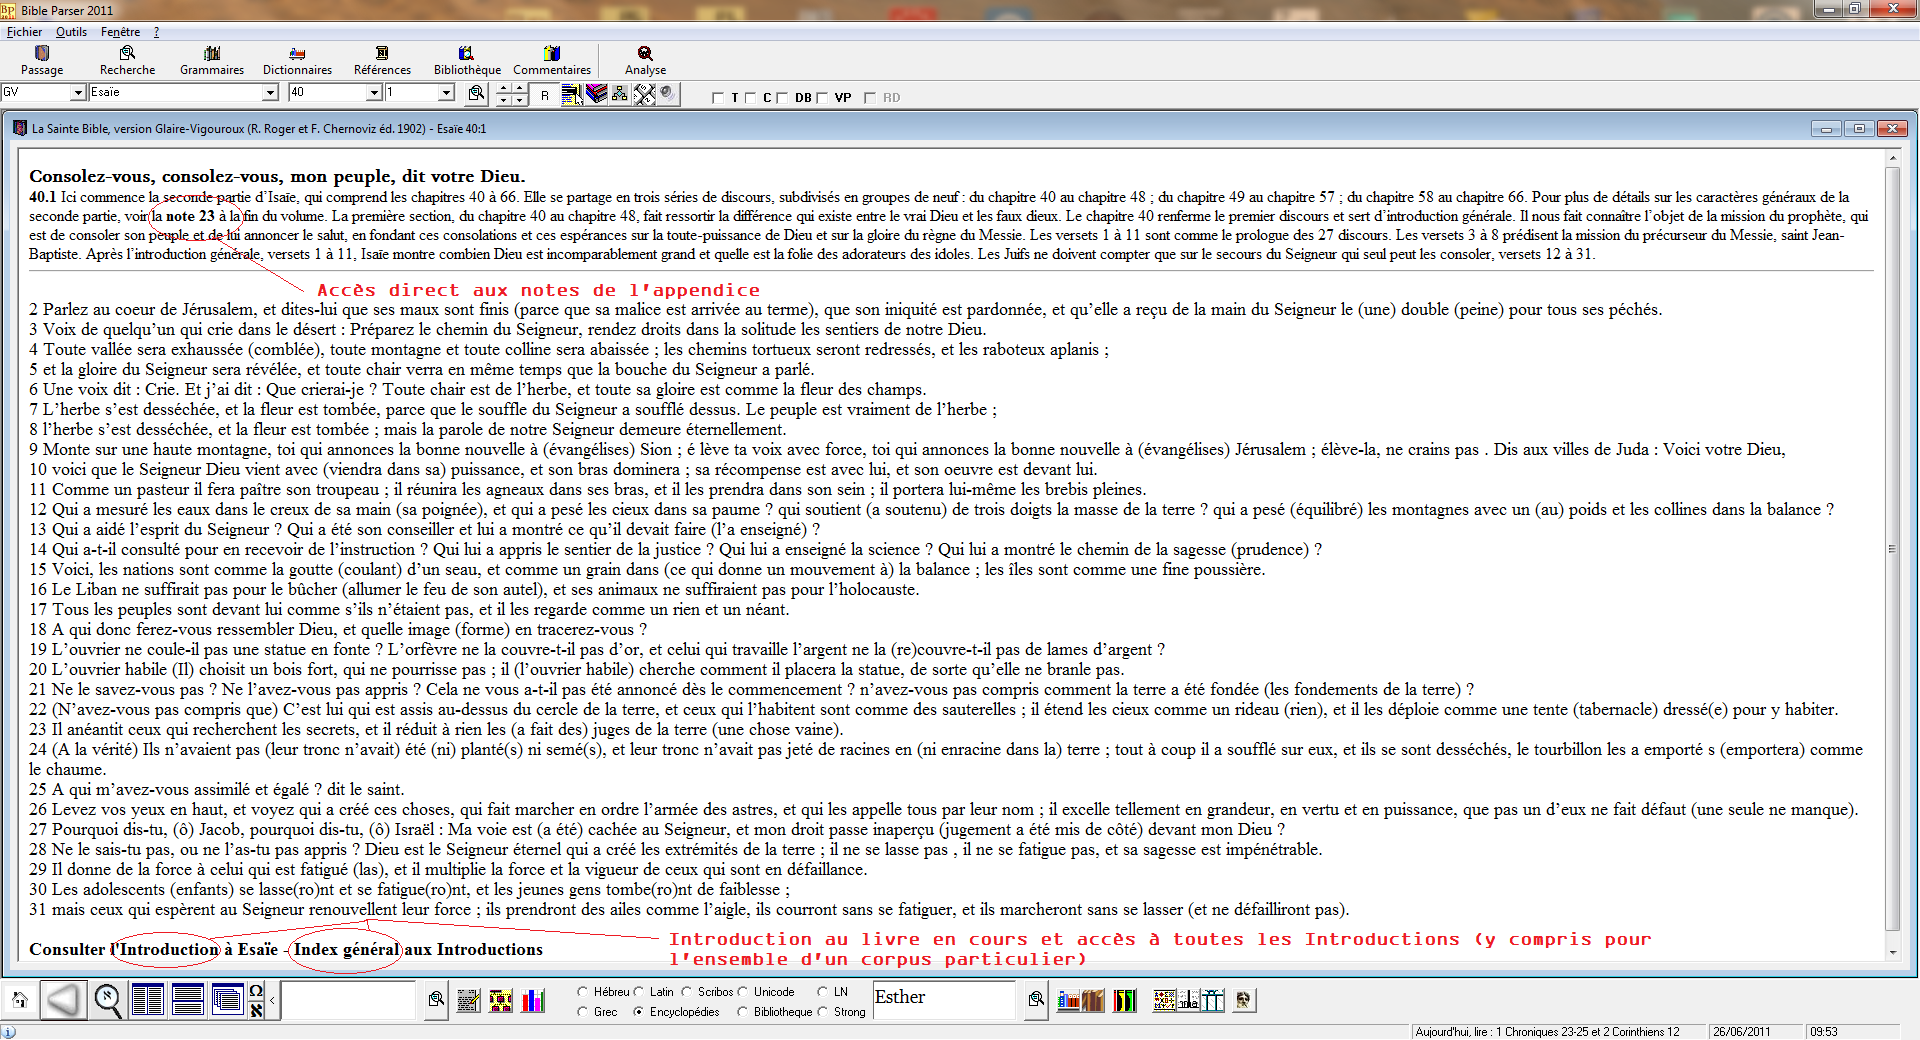Follow the note 23 link
The image size is (1920, 1040).
pos(190,216)
